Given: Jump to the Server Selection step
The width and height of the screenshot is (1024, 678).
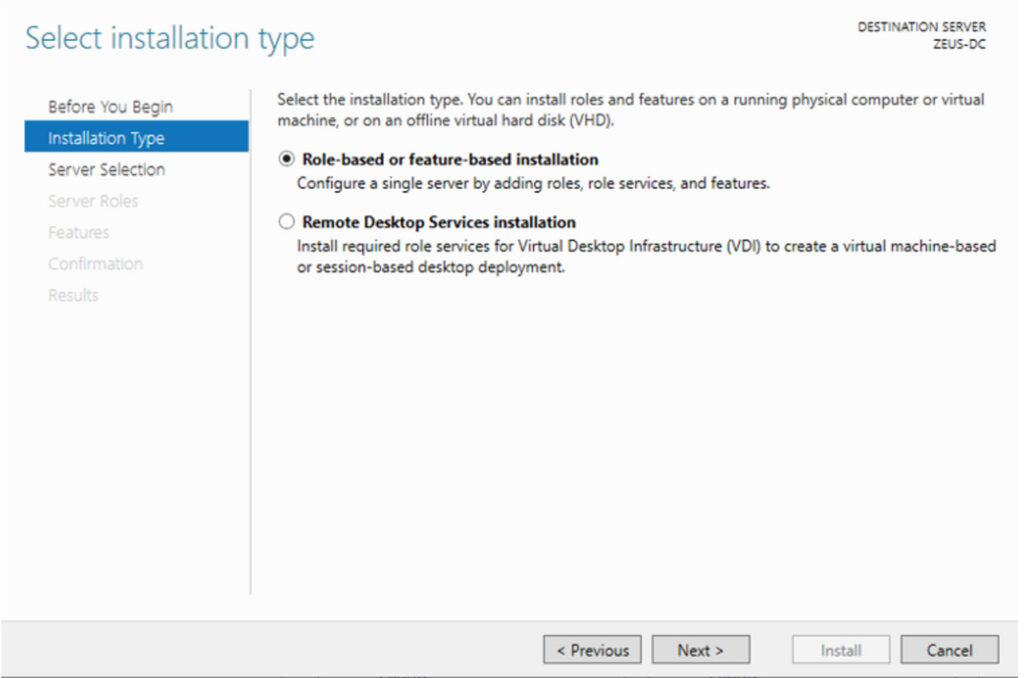Looking at the screenshot, I should click(106, 169).
